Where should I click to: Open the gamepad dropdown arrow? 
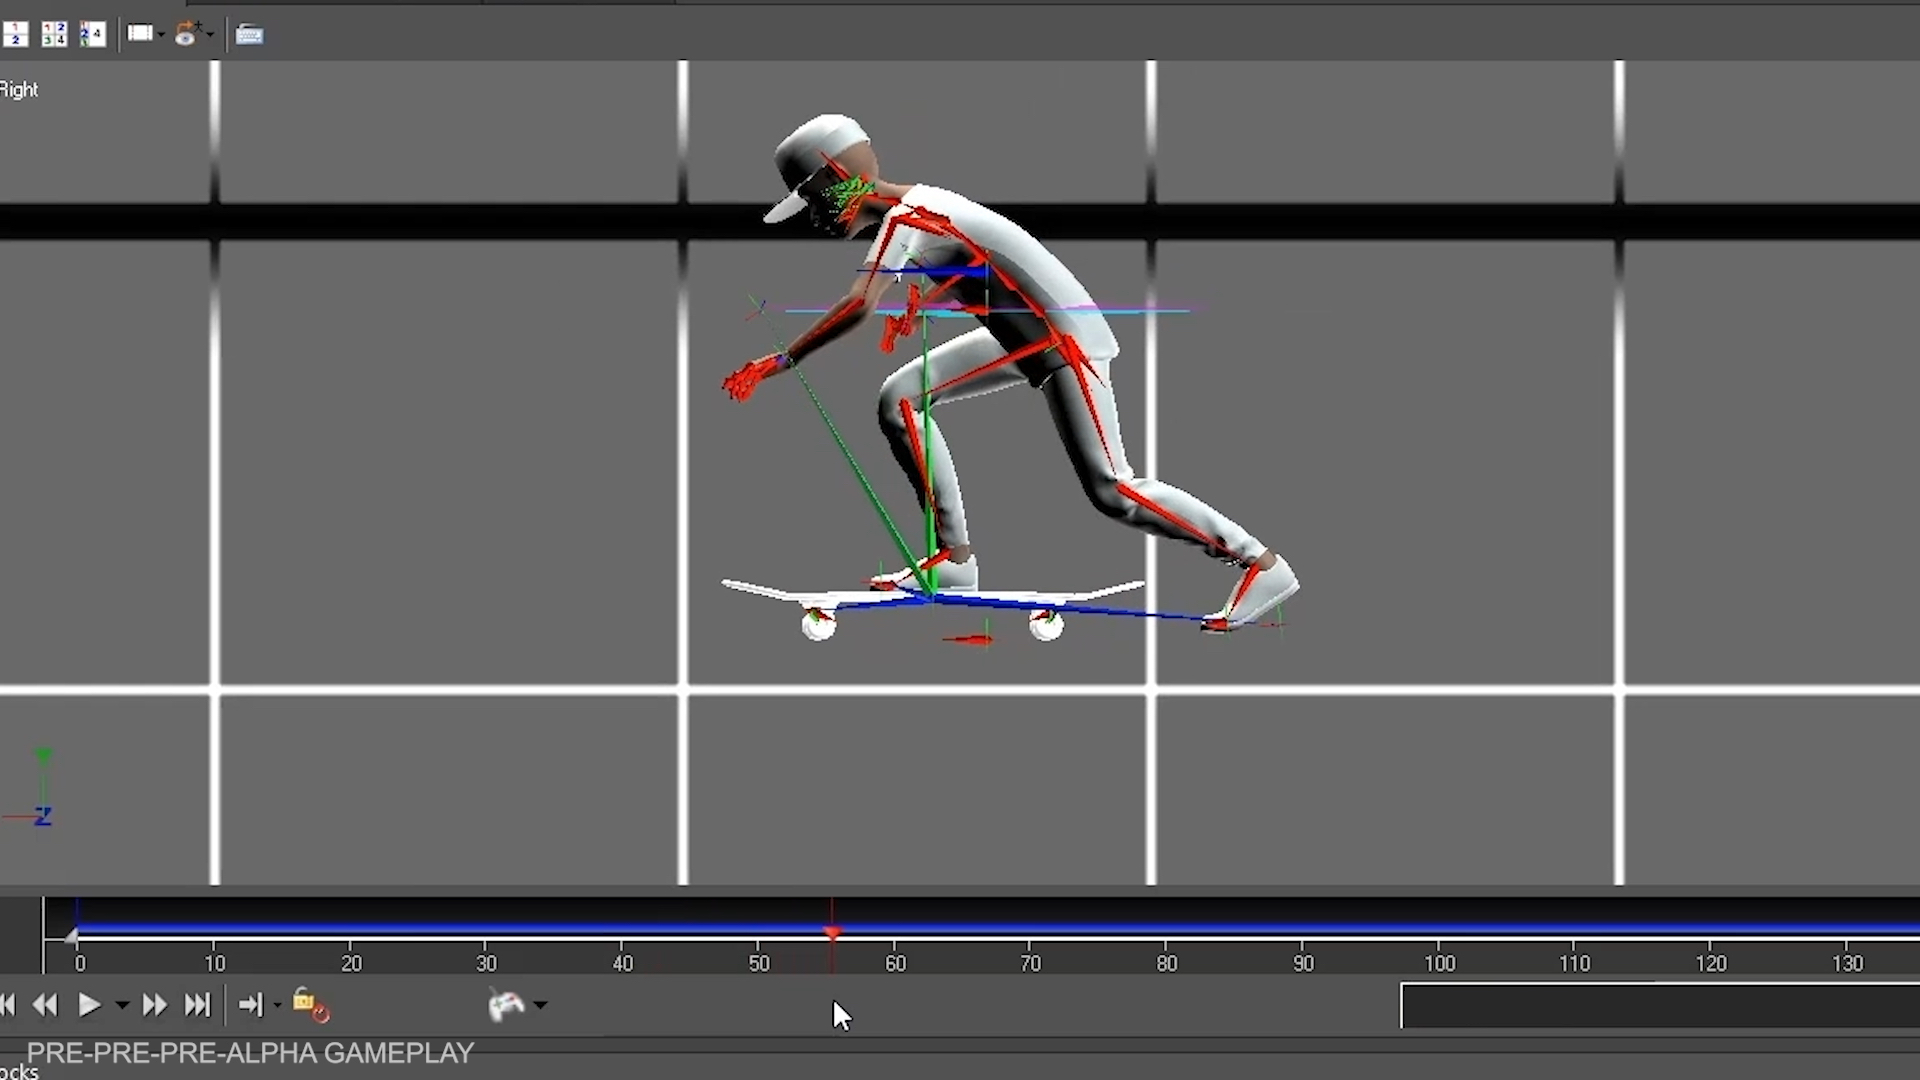tap(540, 1005)
